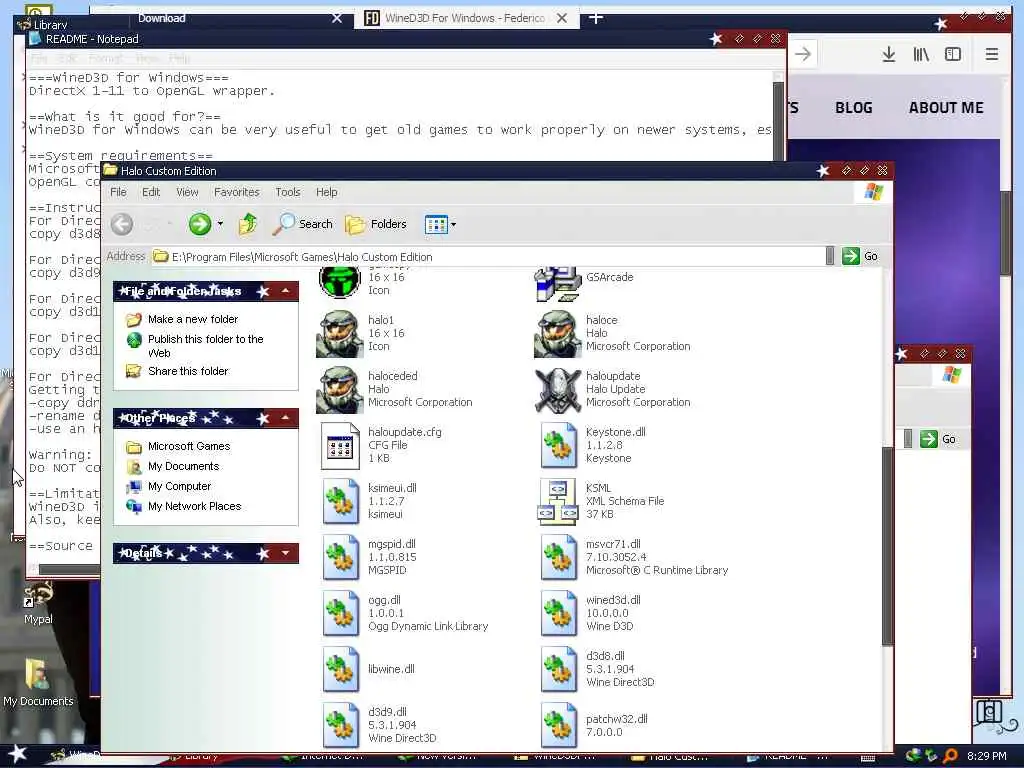Image resolution: width=1024 pixels, height=768 pixels.
Task: Open Microsoft Games in Other Places
Action: tap(189, 446)
